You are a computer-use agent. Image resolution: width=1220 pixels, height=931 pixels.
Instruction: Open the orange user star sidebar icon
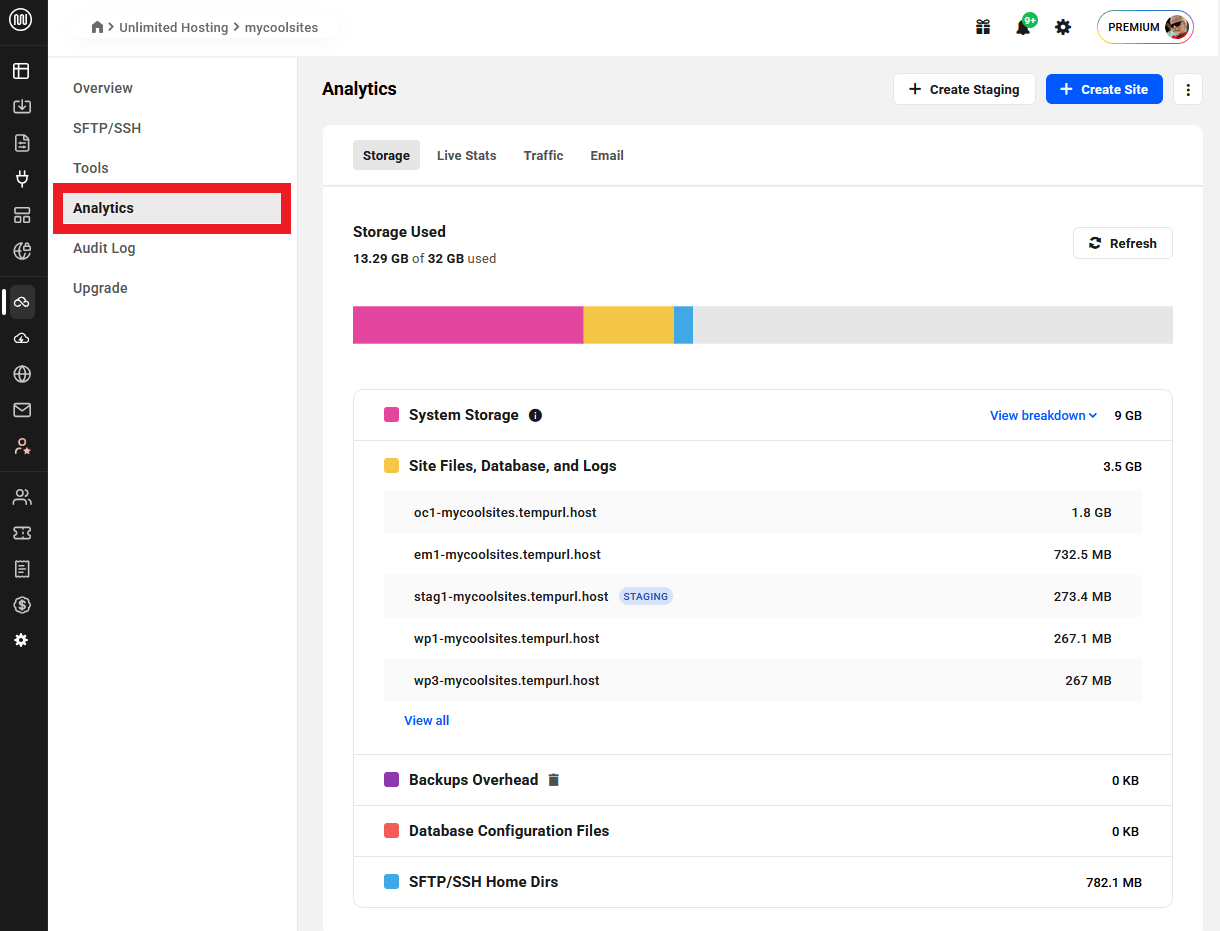click(x=22, y=446)
